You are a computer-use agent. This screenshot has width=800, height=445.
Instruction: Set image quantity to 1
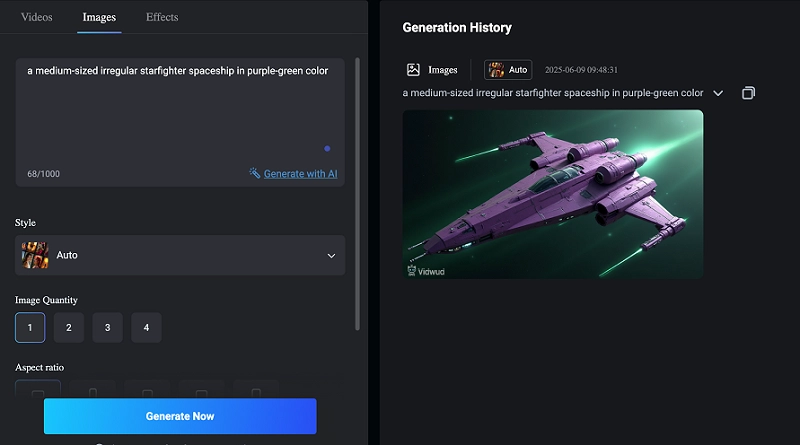pos(30,328)
